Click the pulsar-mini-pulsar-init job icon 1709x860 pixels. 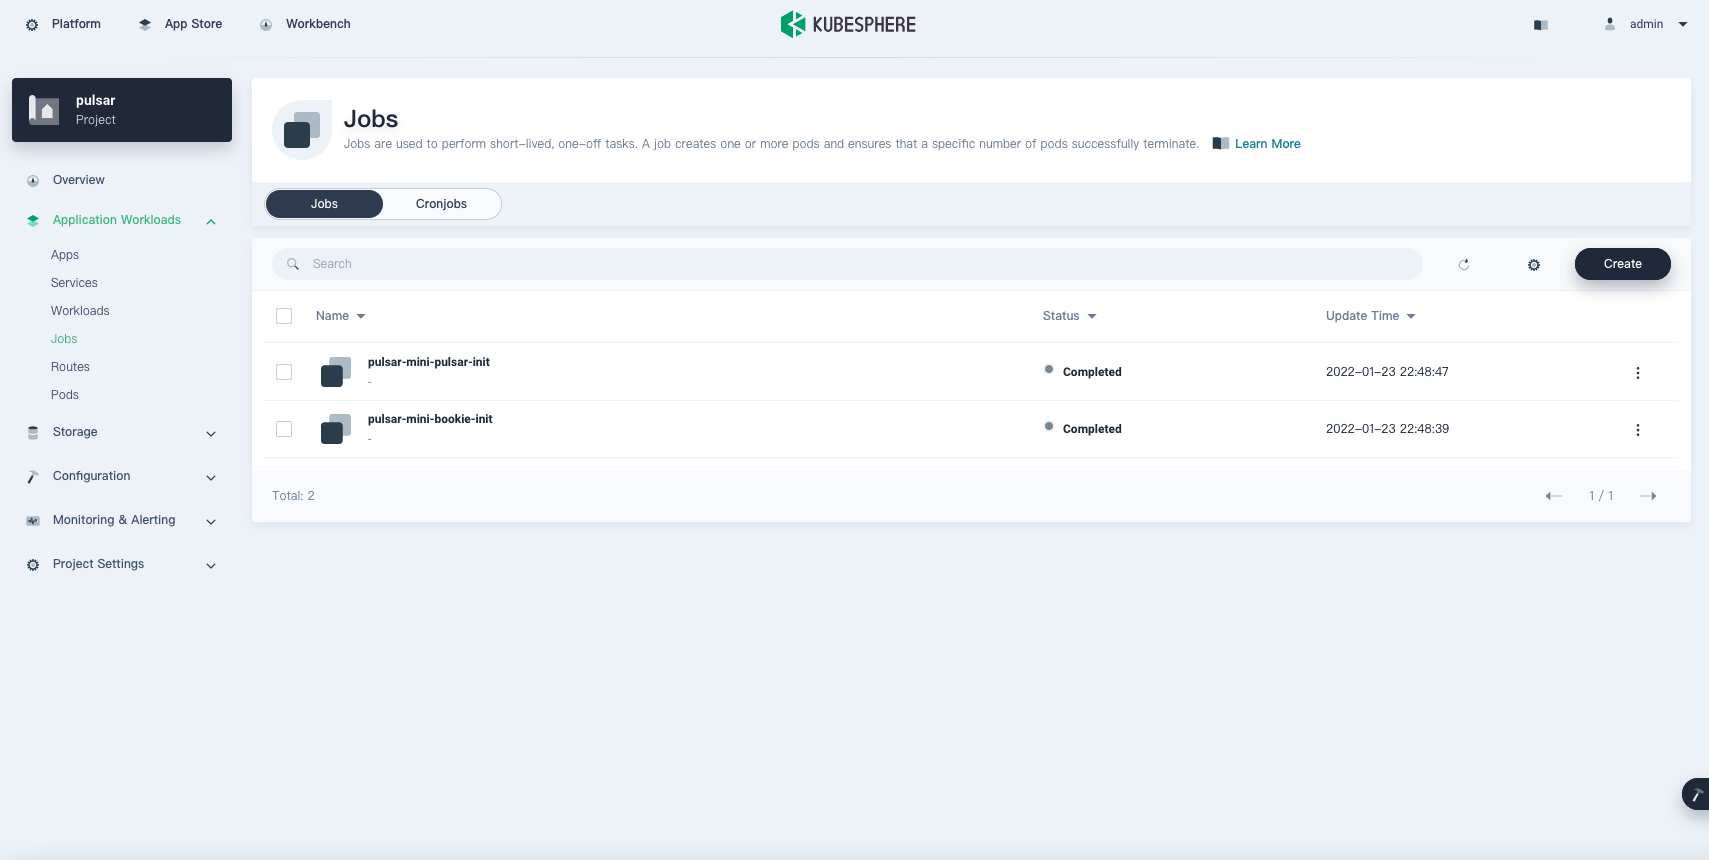tap(336, 372)
